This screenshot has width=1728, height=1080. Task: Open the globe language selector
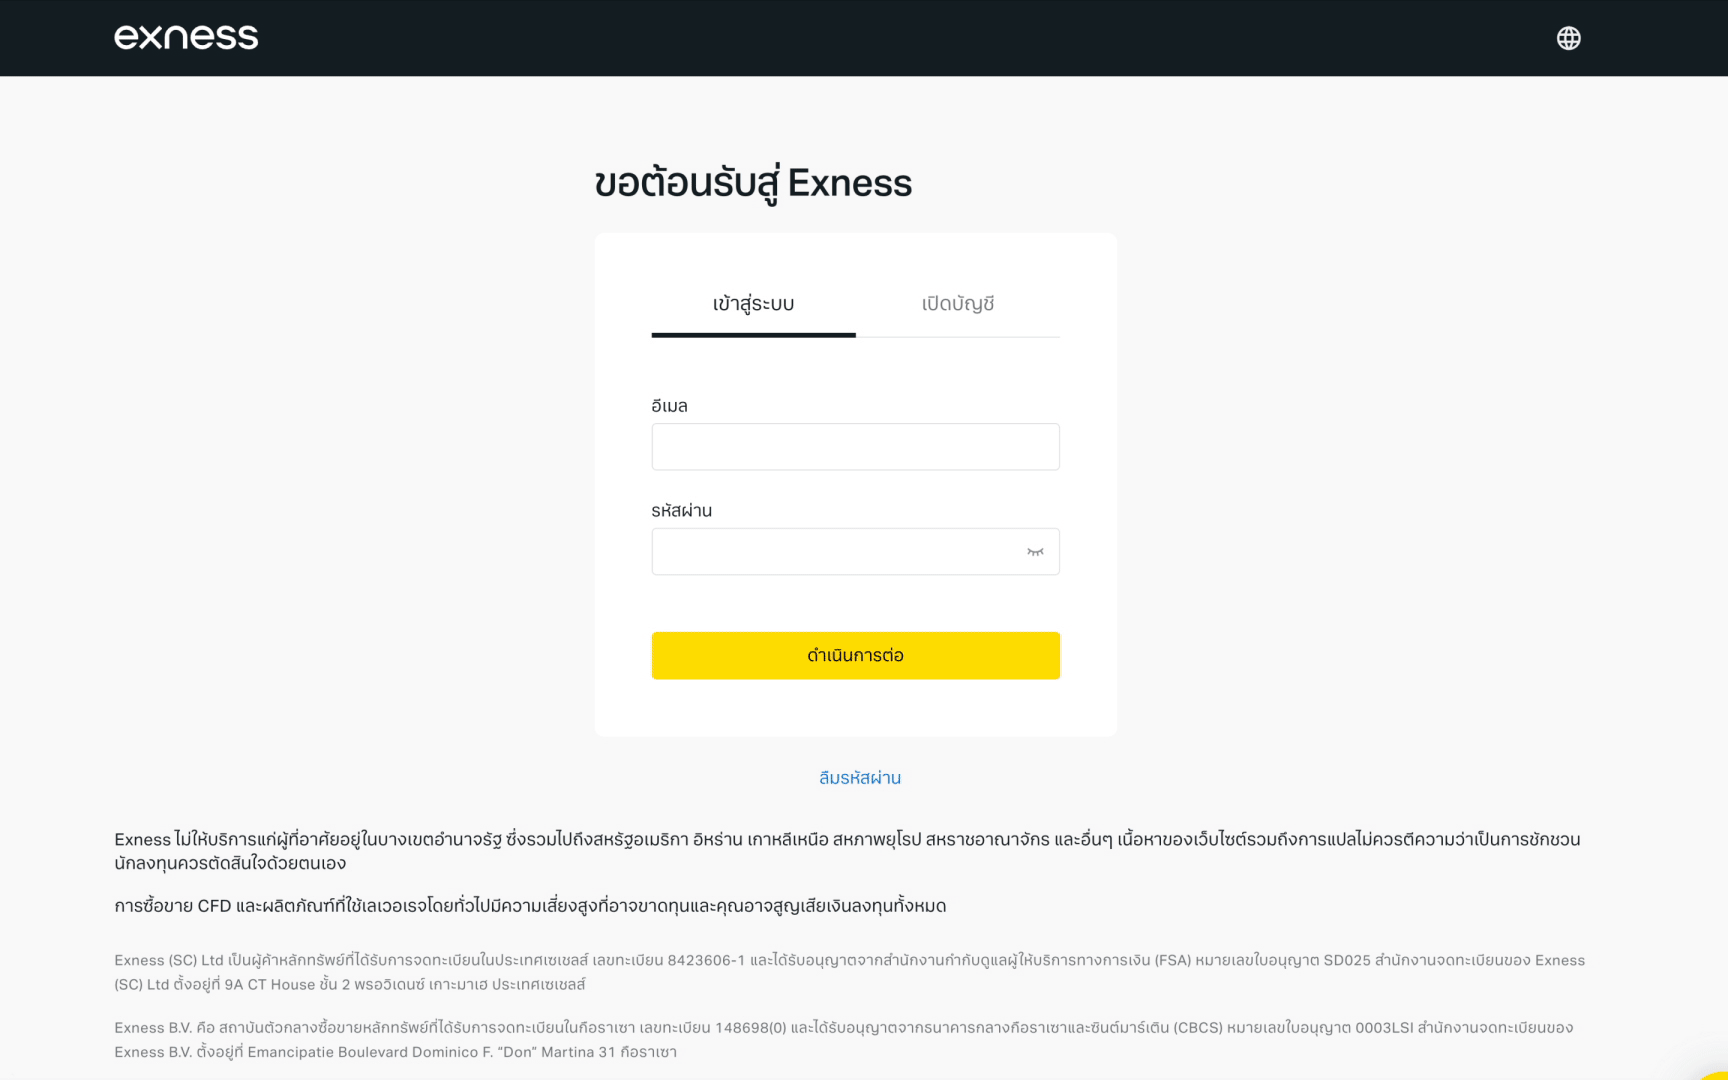coord(1568,38)
